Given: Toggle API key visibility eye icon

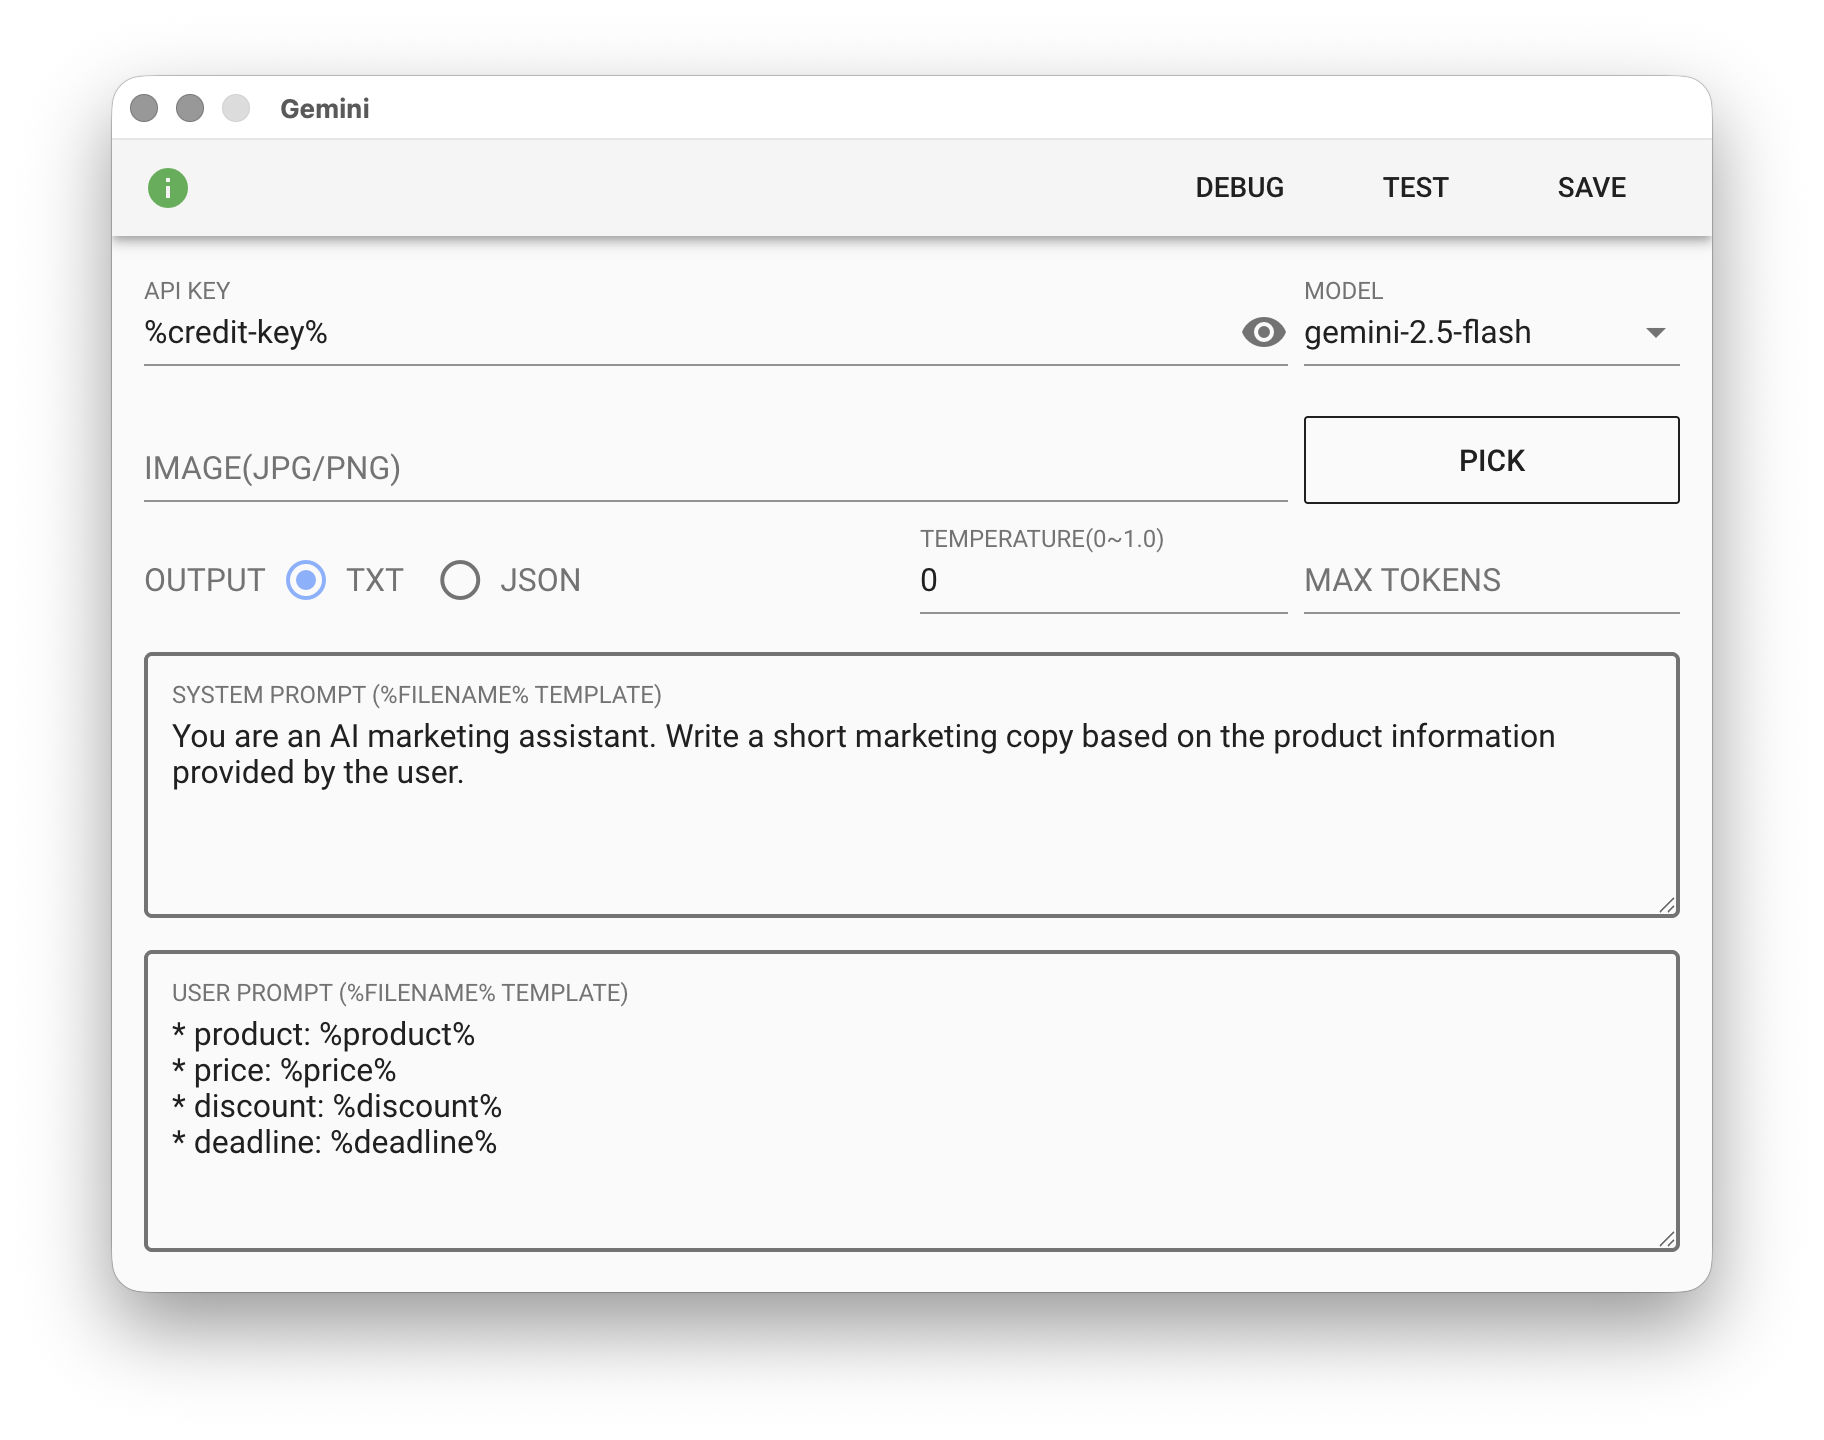Looking at the screenshot, I should point(1263,332).
